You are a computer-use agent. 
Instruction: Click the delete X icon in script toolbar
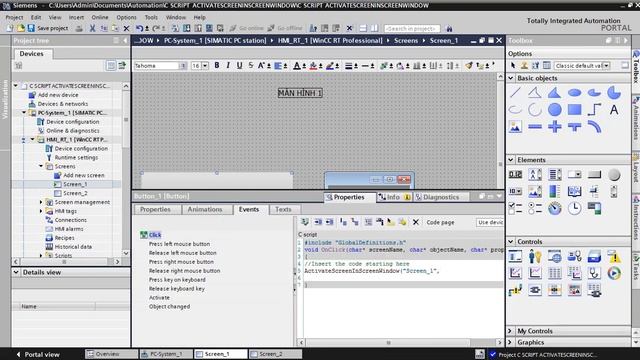click(416, 222)
